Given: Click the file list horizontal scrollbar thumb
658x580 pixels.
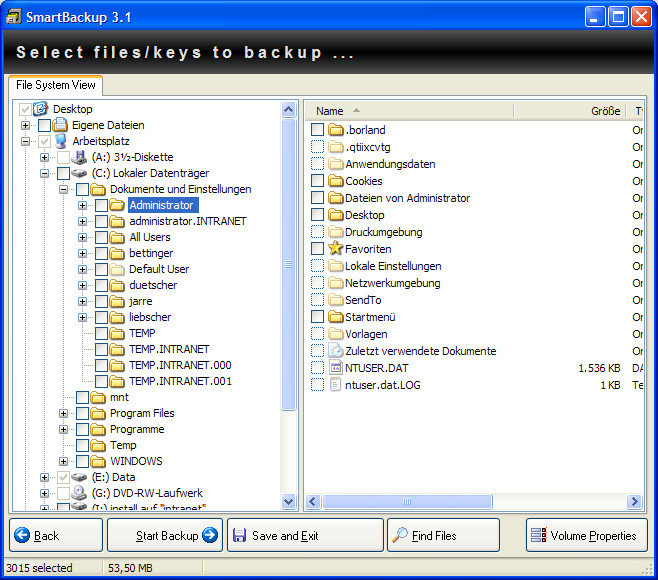Looking at the screenshot, I should click(407, 501).
